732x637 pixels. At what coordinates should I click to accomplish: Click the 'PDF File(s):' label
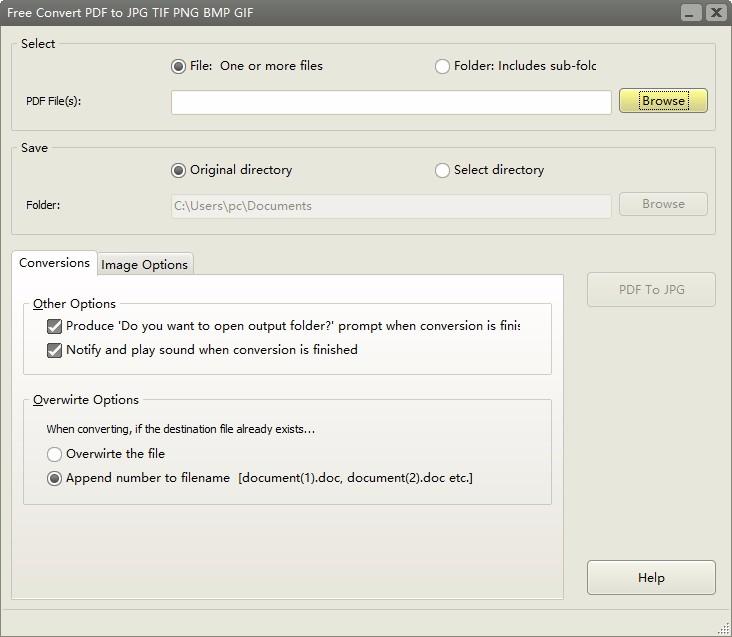54,101
